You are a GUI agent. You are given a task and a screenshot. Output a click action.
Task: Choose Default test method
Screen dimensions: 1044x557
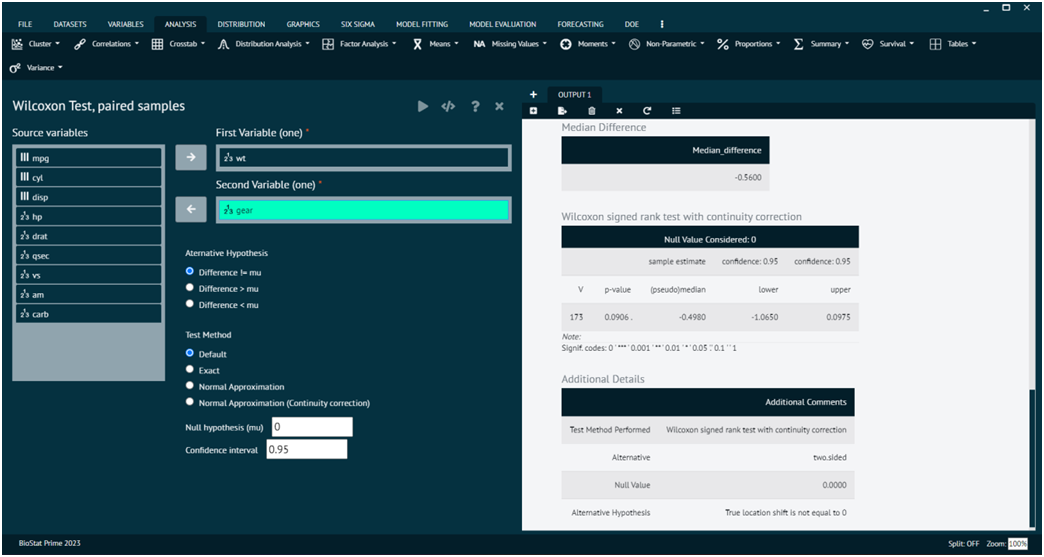pyautogui.click(x=190, y=353)
